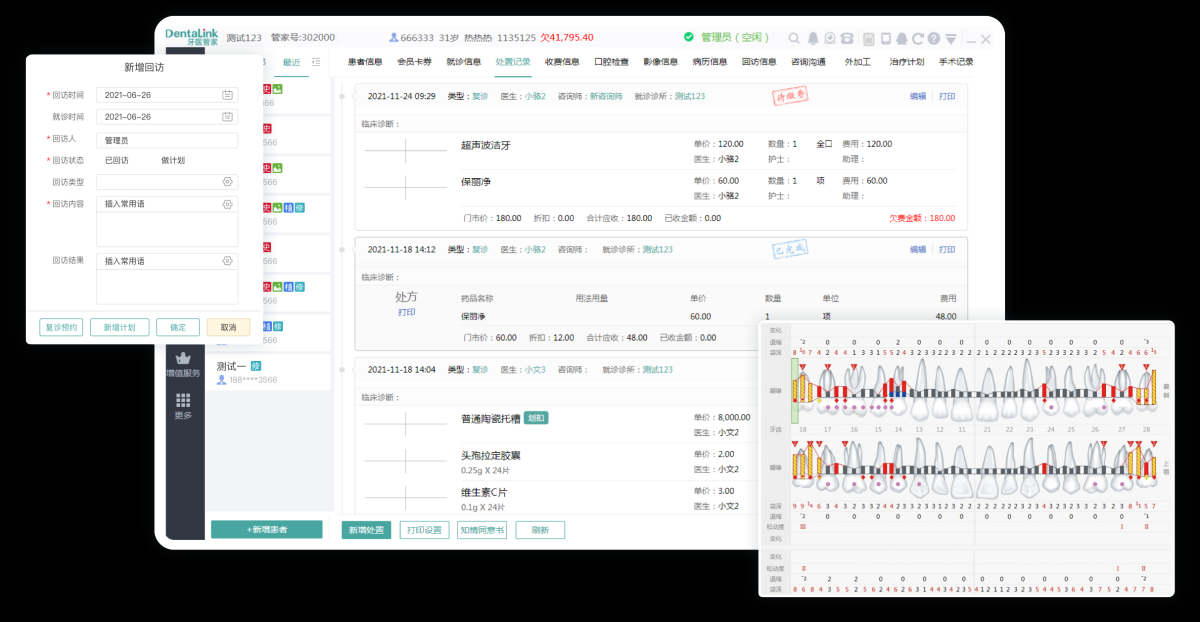
Task: Open 增值服务 crown icon in sidebar
Action: point(183,359)
